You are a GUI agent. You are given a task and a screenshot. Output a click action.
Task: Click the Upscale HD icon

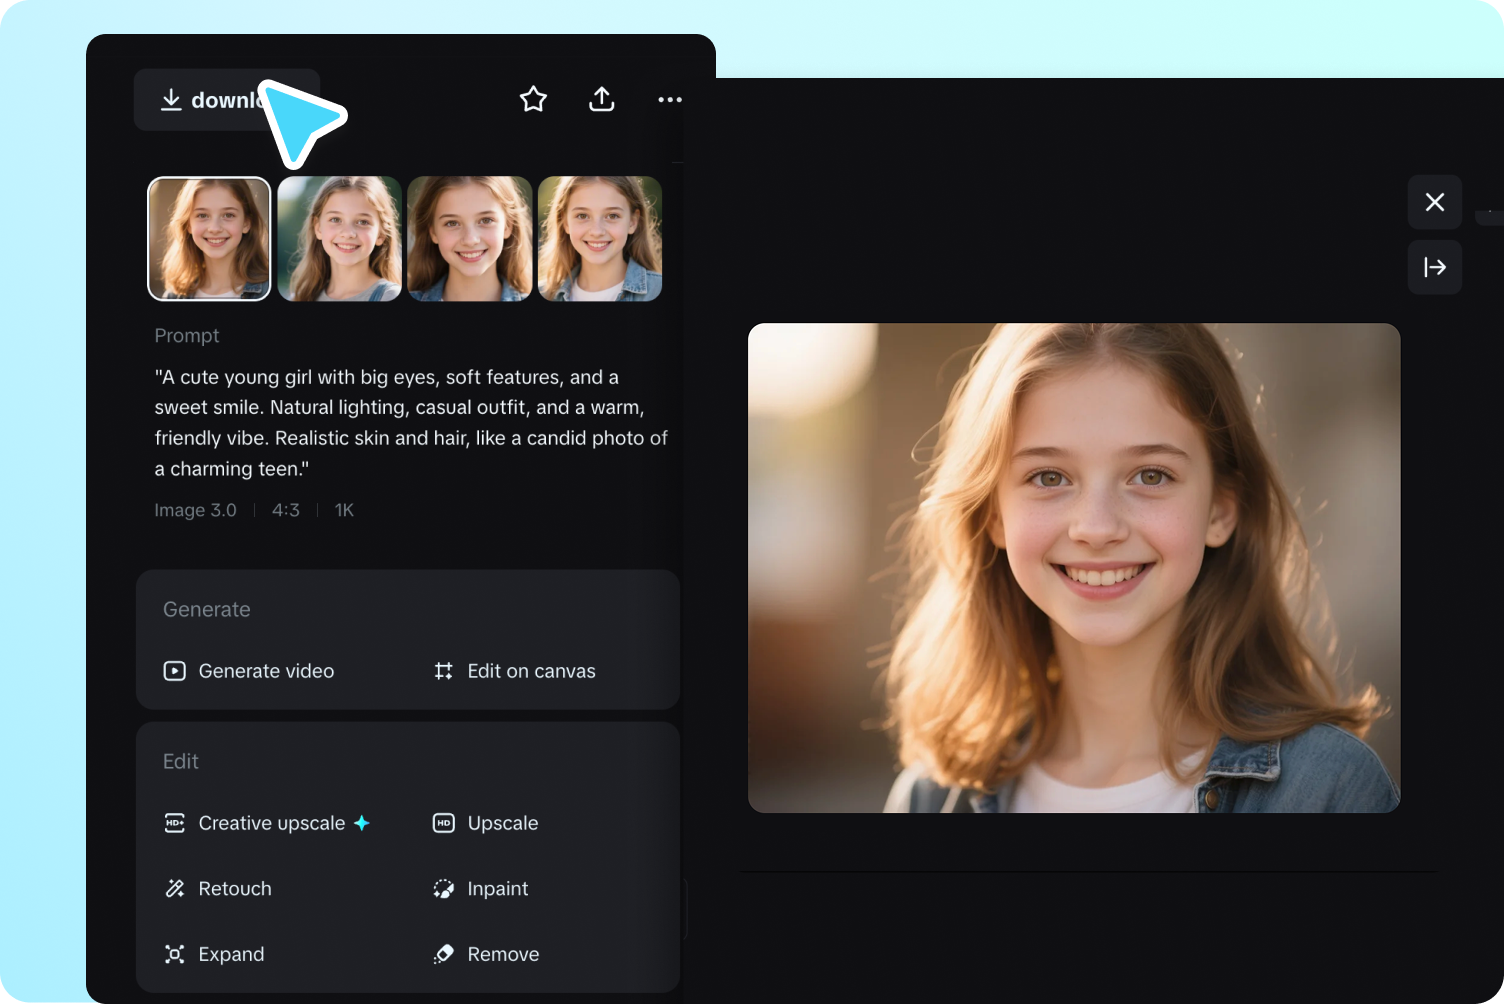coord(444,823)
